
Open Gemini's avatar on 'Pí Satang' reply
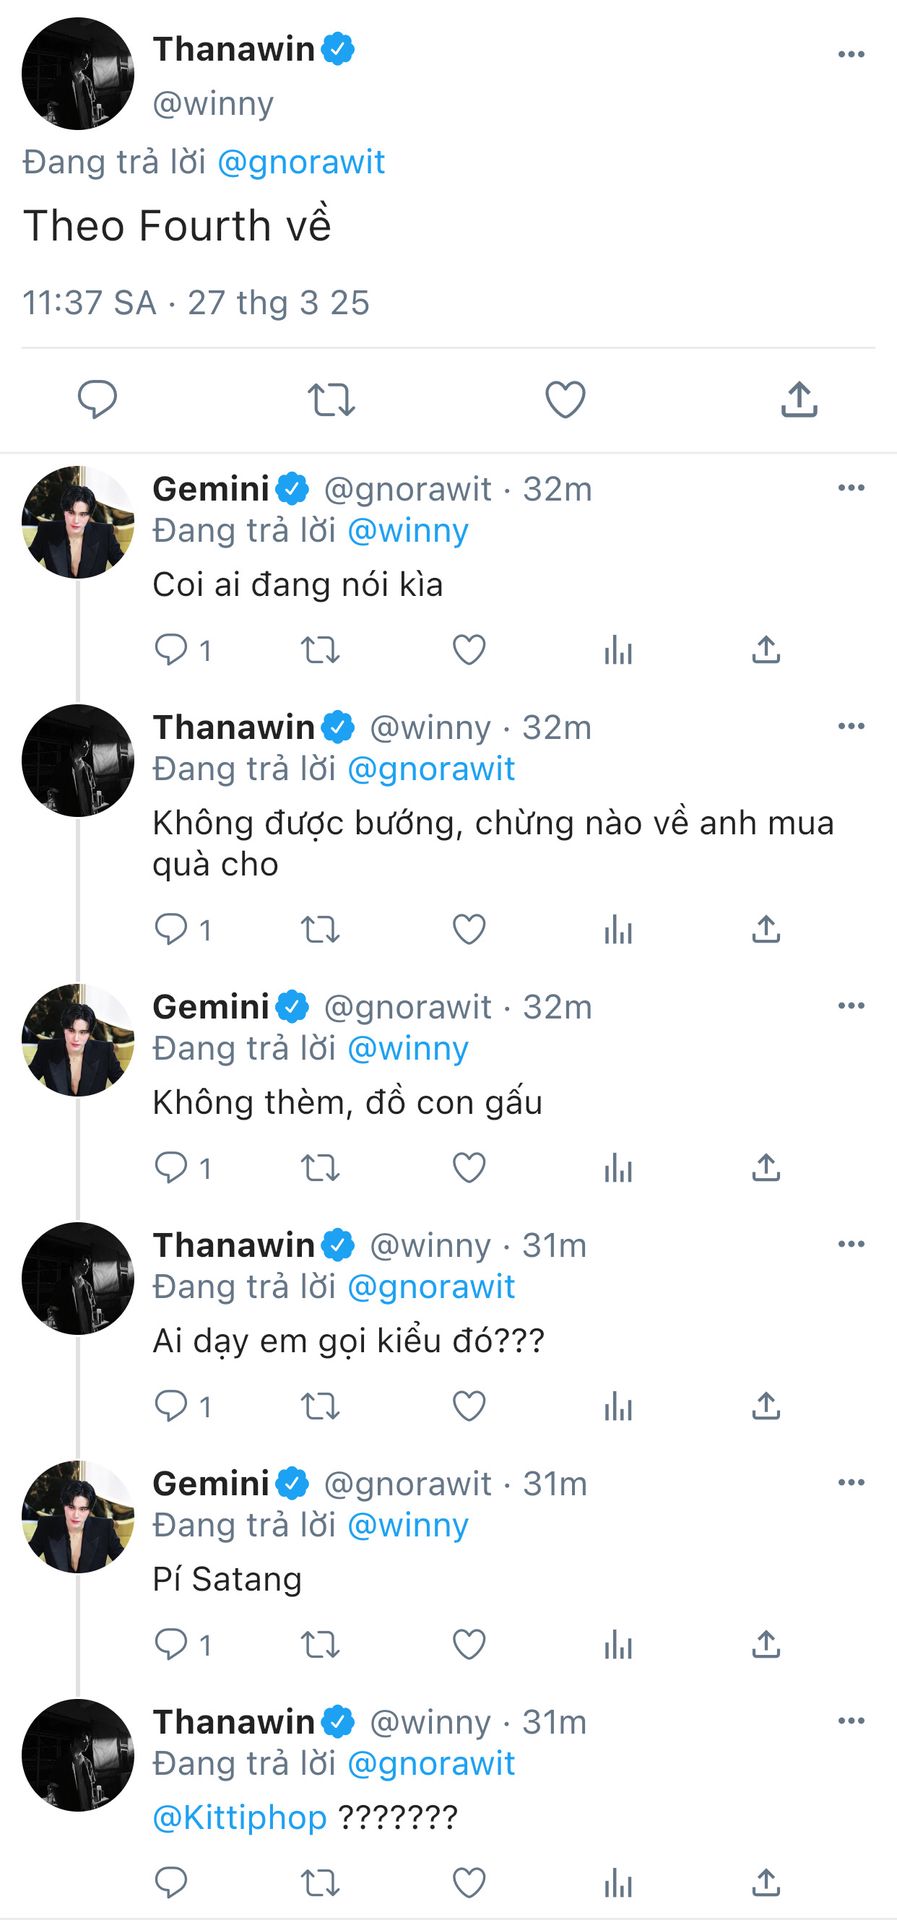click(78, 1517)
